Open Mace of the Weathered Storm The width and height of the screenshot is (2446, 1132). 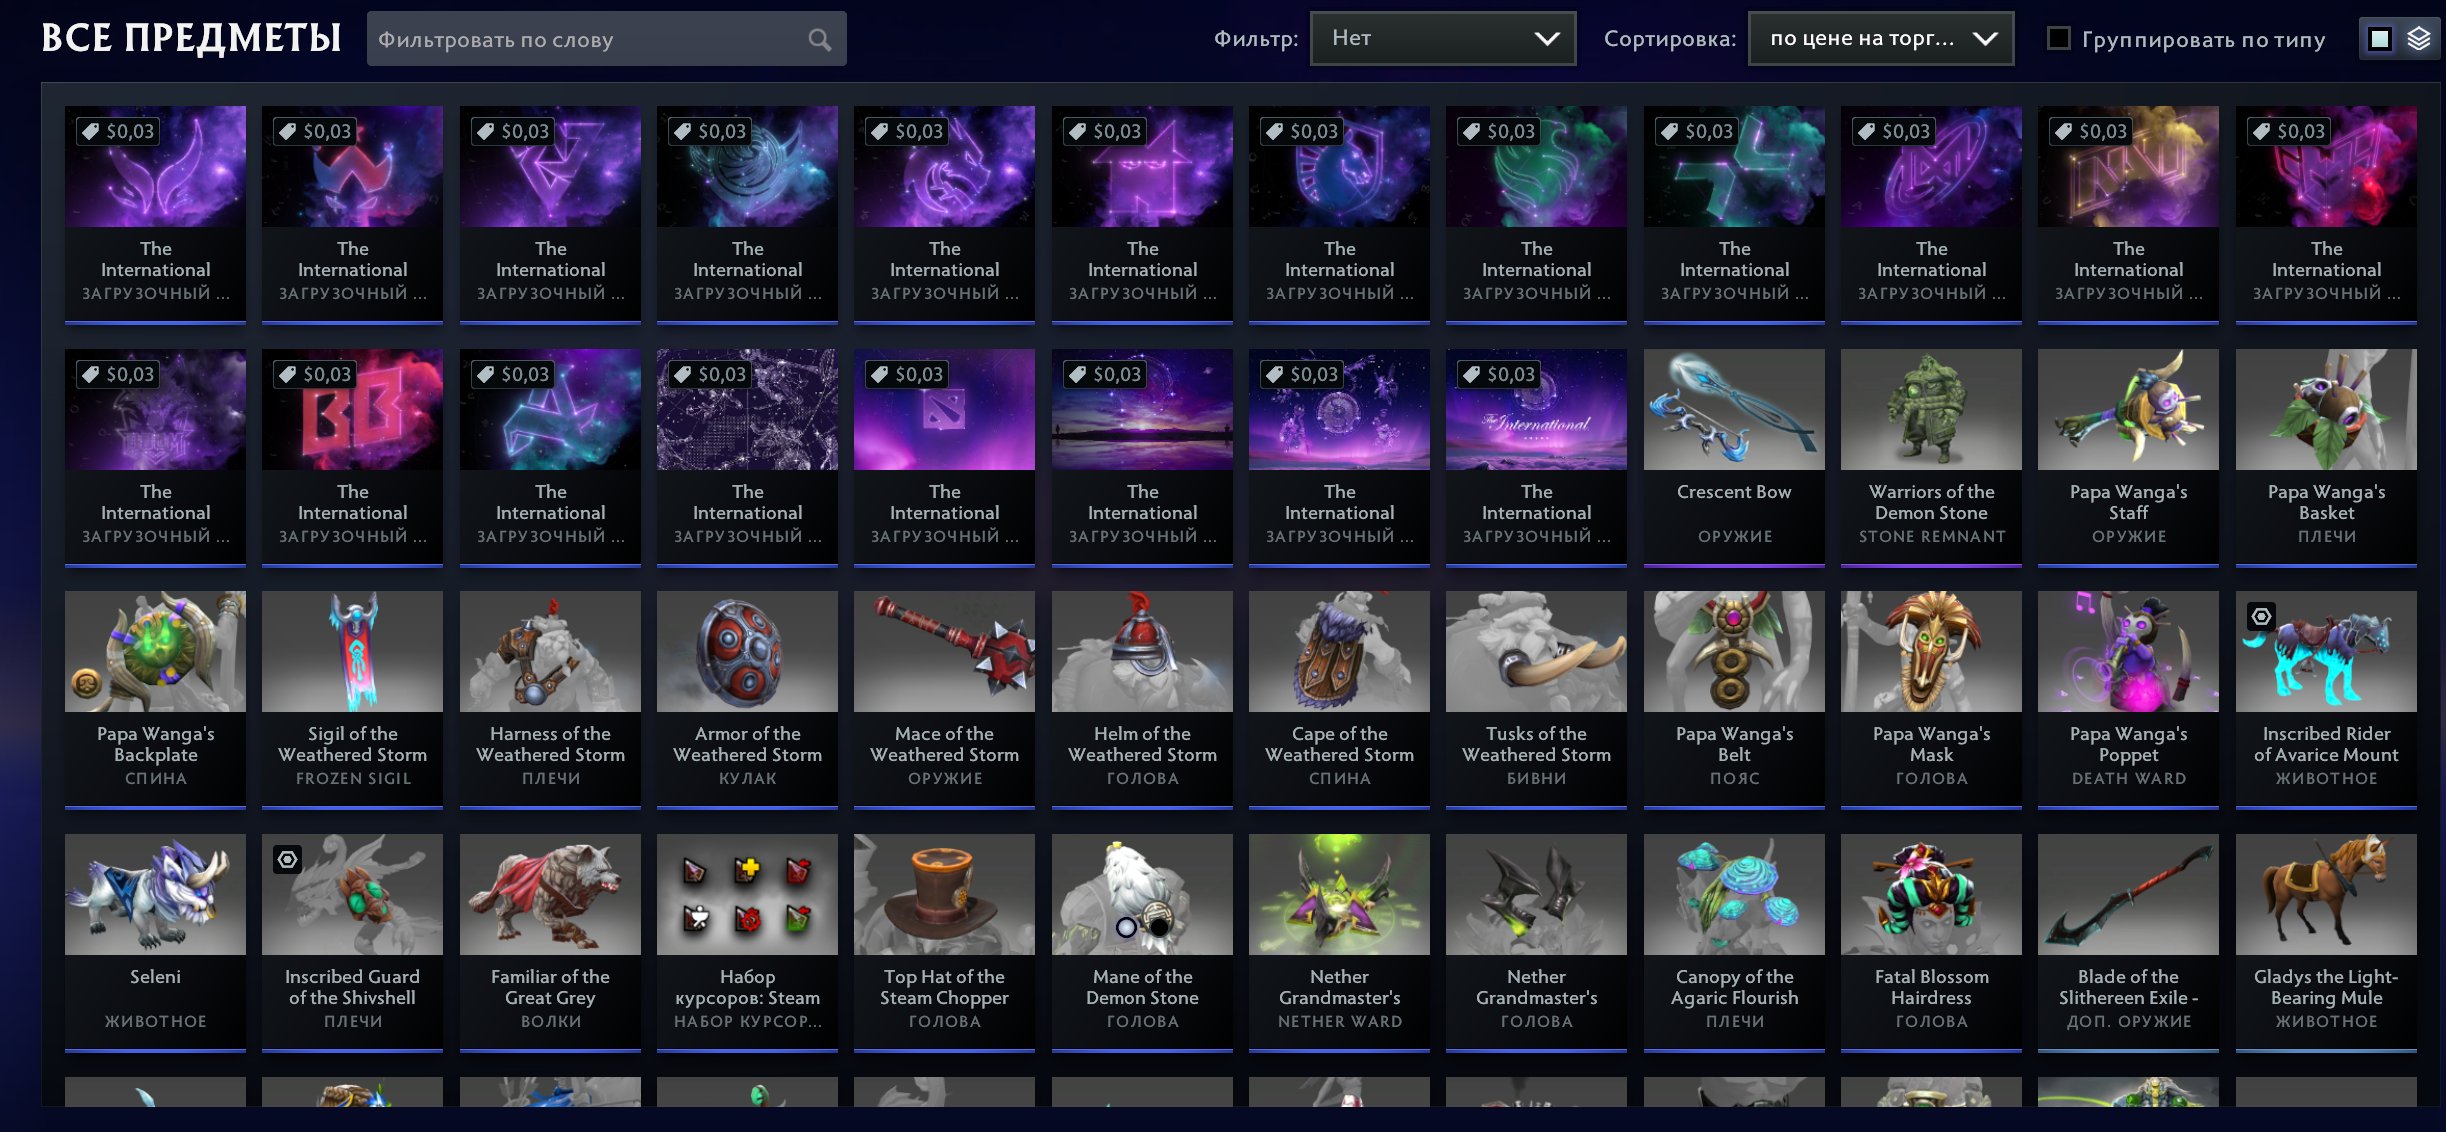[x=944, y=699]
